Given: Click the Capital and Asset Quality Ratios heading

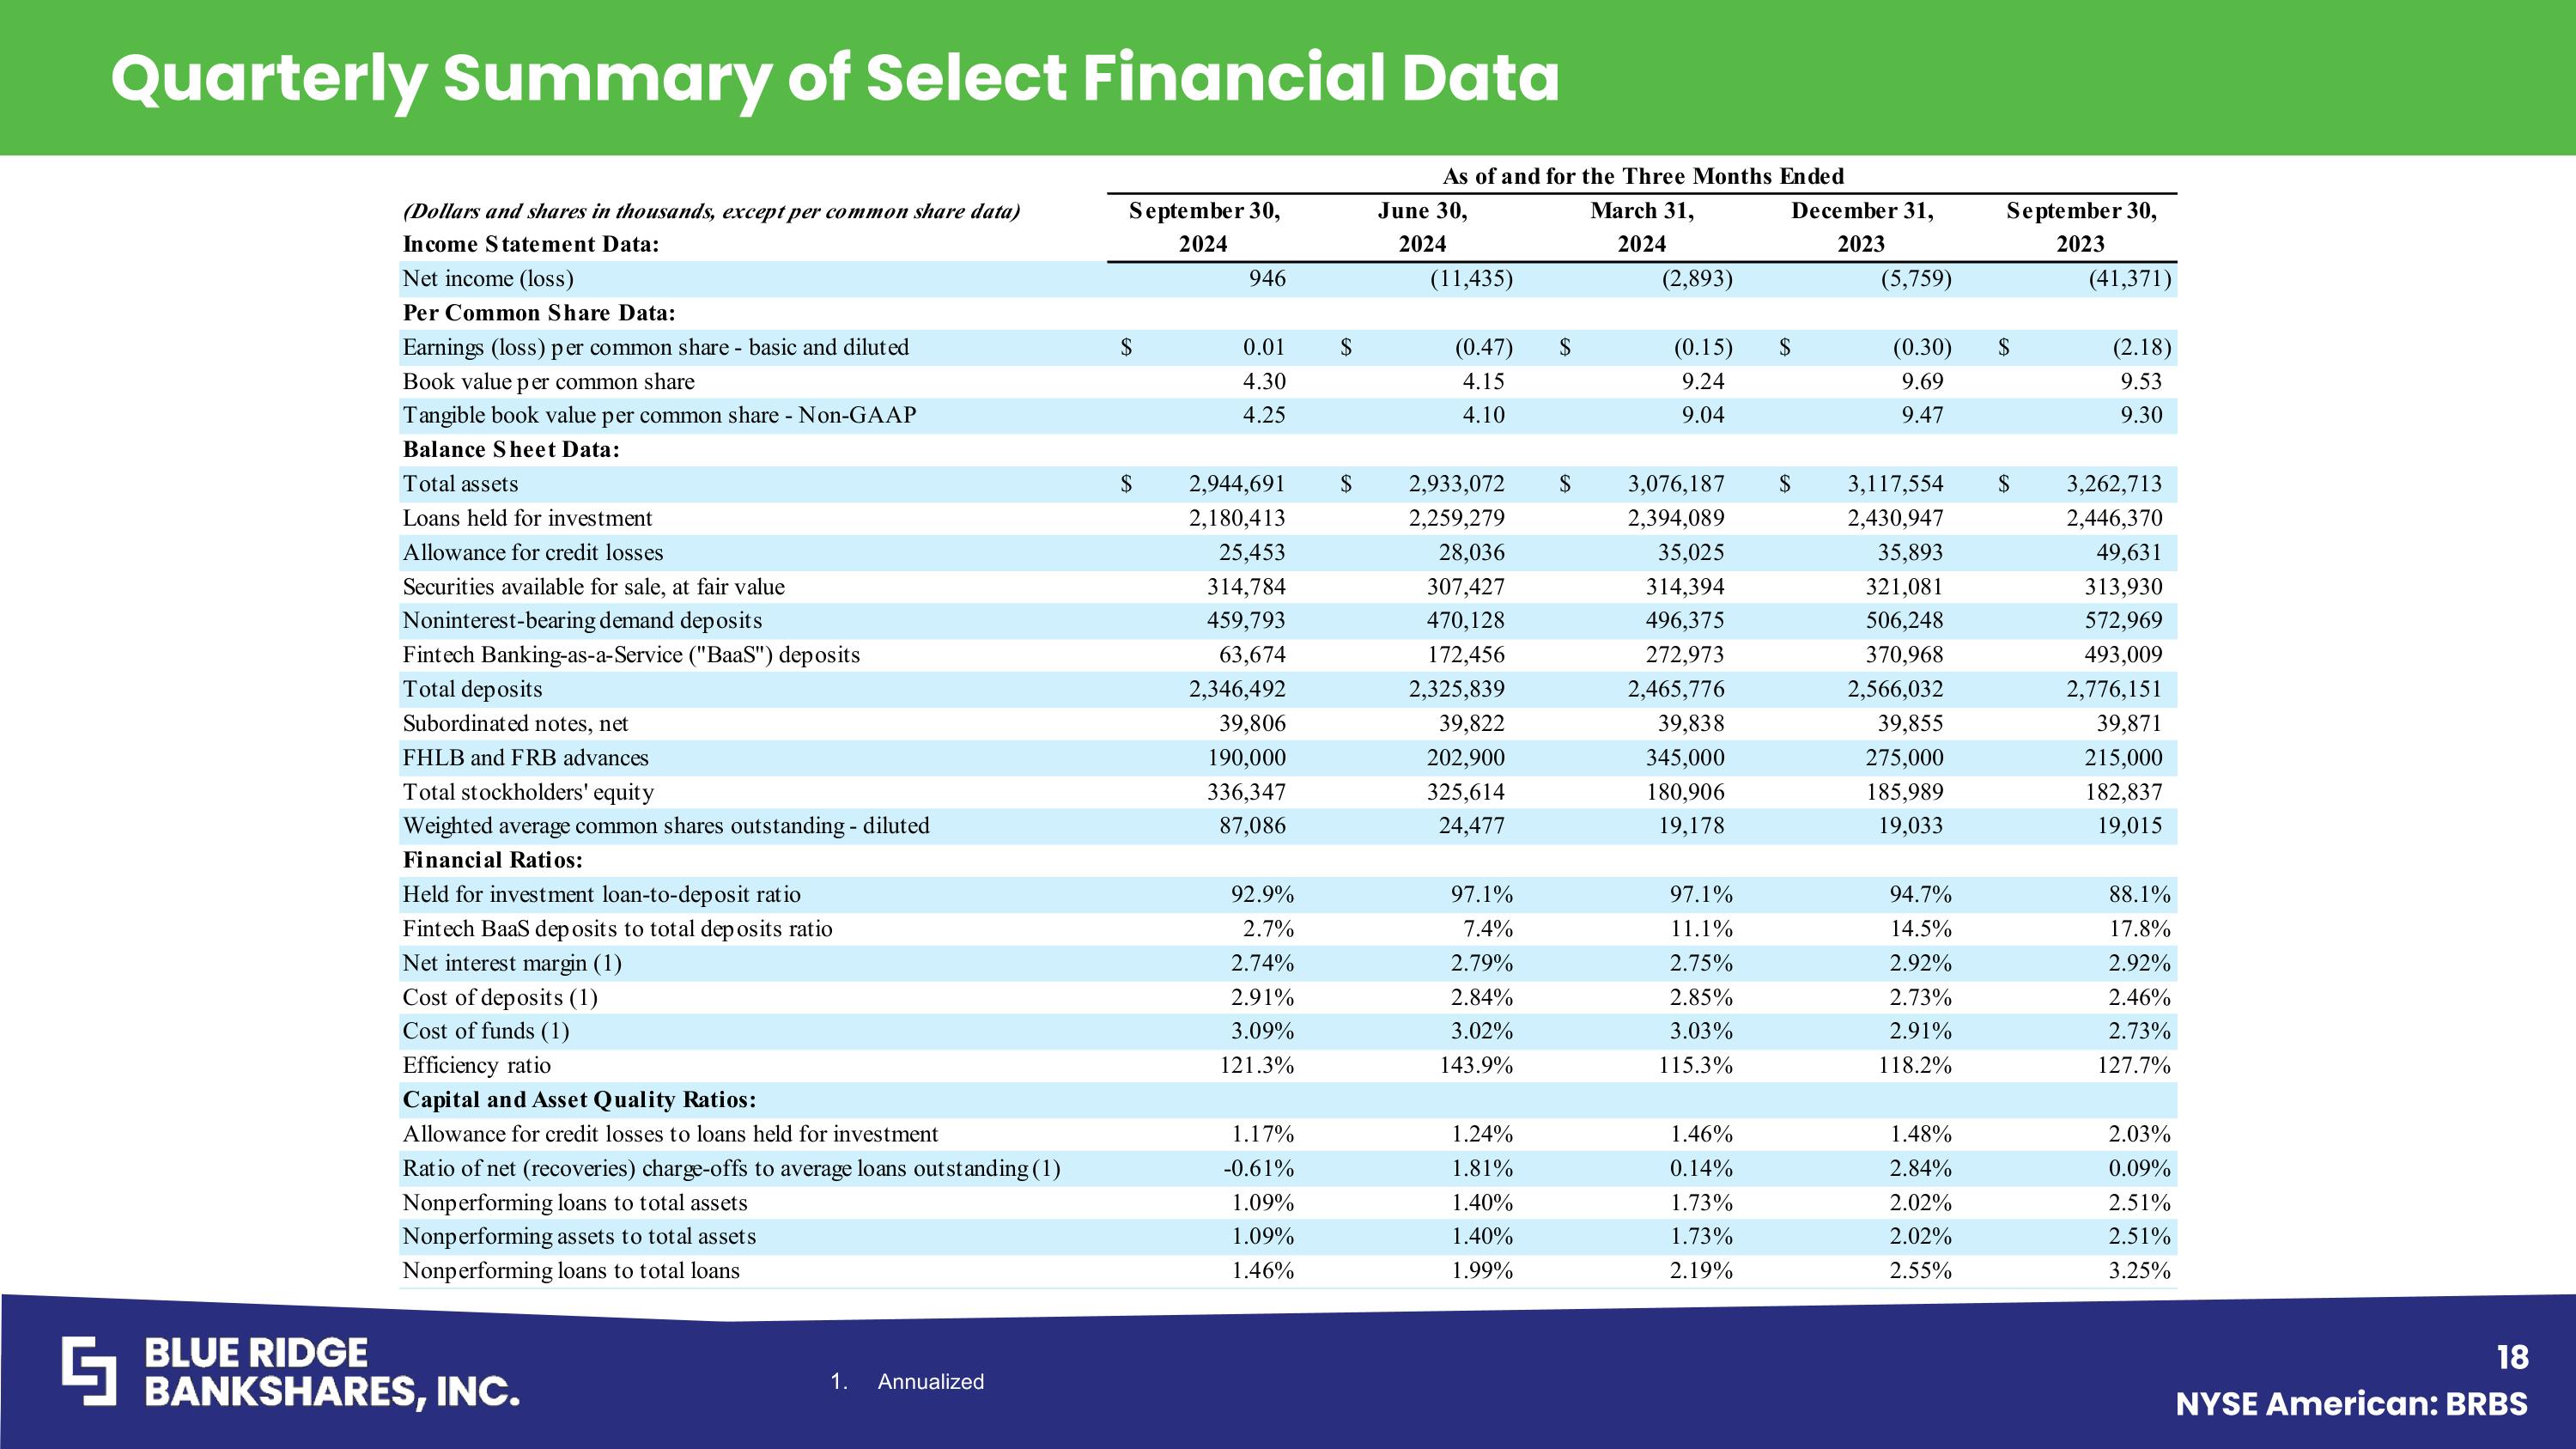Looking at the screenshot, I should pyautogui.click(x=579, y=1100).
